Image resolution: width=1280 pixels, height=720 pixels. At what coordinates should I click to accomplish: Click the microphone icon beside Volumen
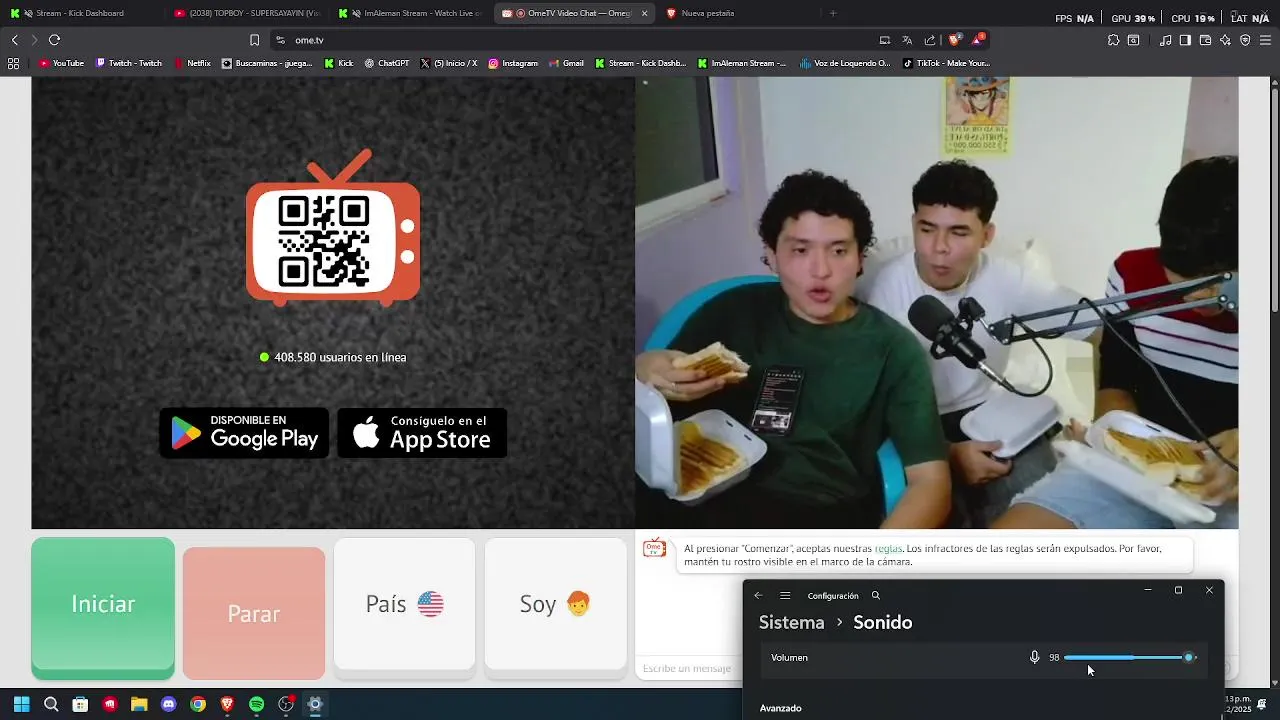pos(1035,657)
